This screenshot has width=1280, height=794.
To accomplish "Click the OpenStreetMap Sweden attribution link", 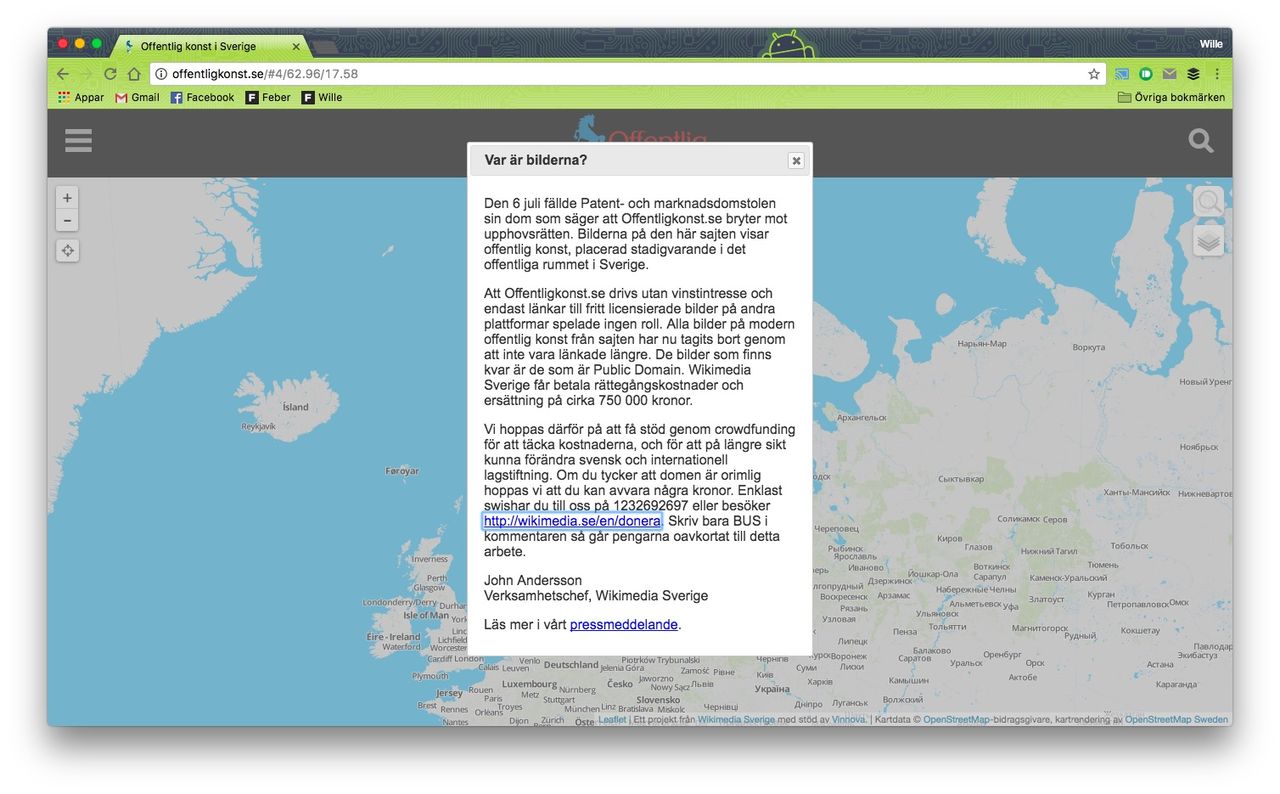I will point(1177,720).
